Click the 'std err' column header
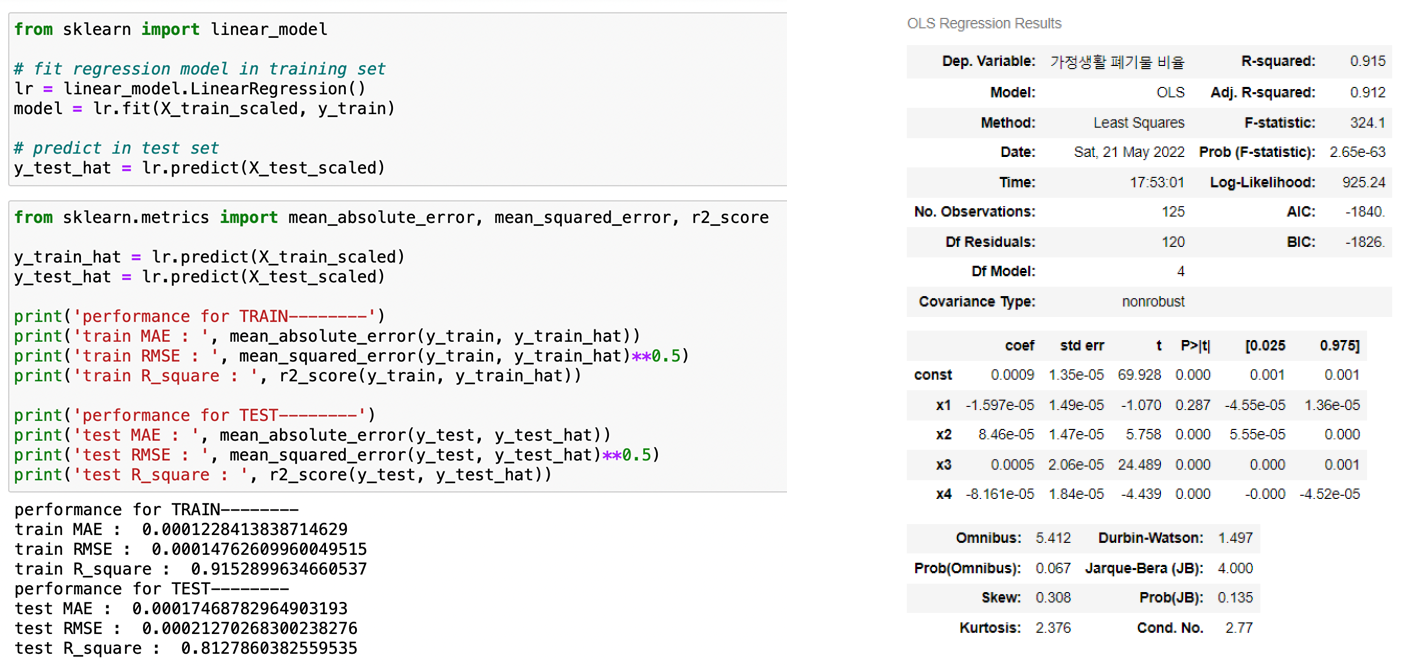Image resolution: width=1406 pixels, height=666 pixels. tap(1082, 345)
